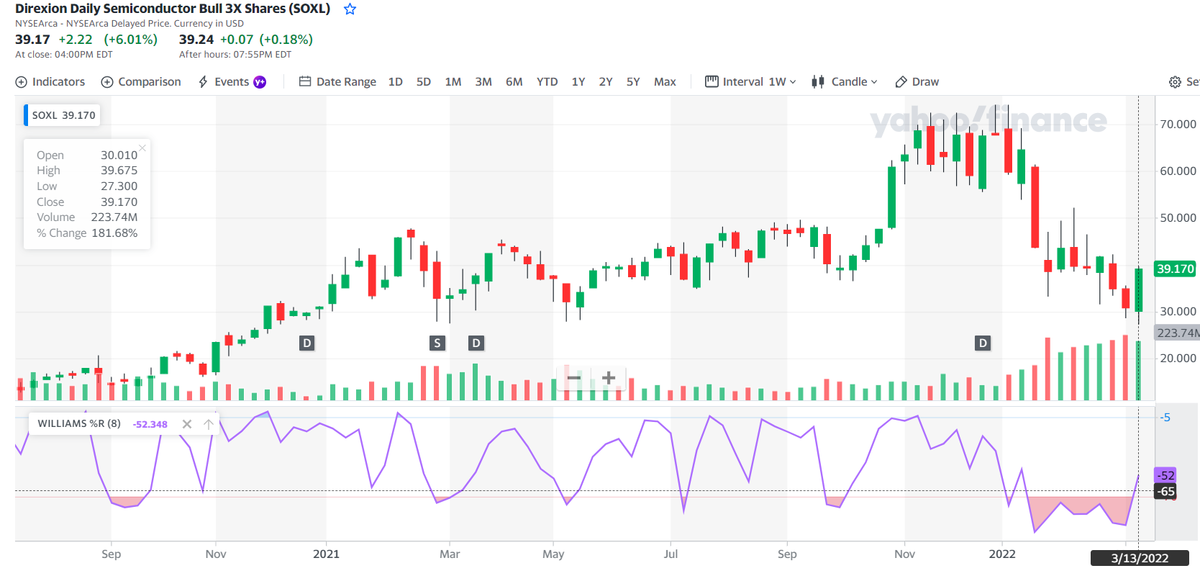
Task: Click the 70.000 price axis label
Action: pyautogui.click(x=1178, y=124)
